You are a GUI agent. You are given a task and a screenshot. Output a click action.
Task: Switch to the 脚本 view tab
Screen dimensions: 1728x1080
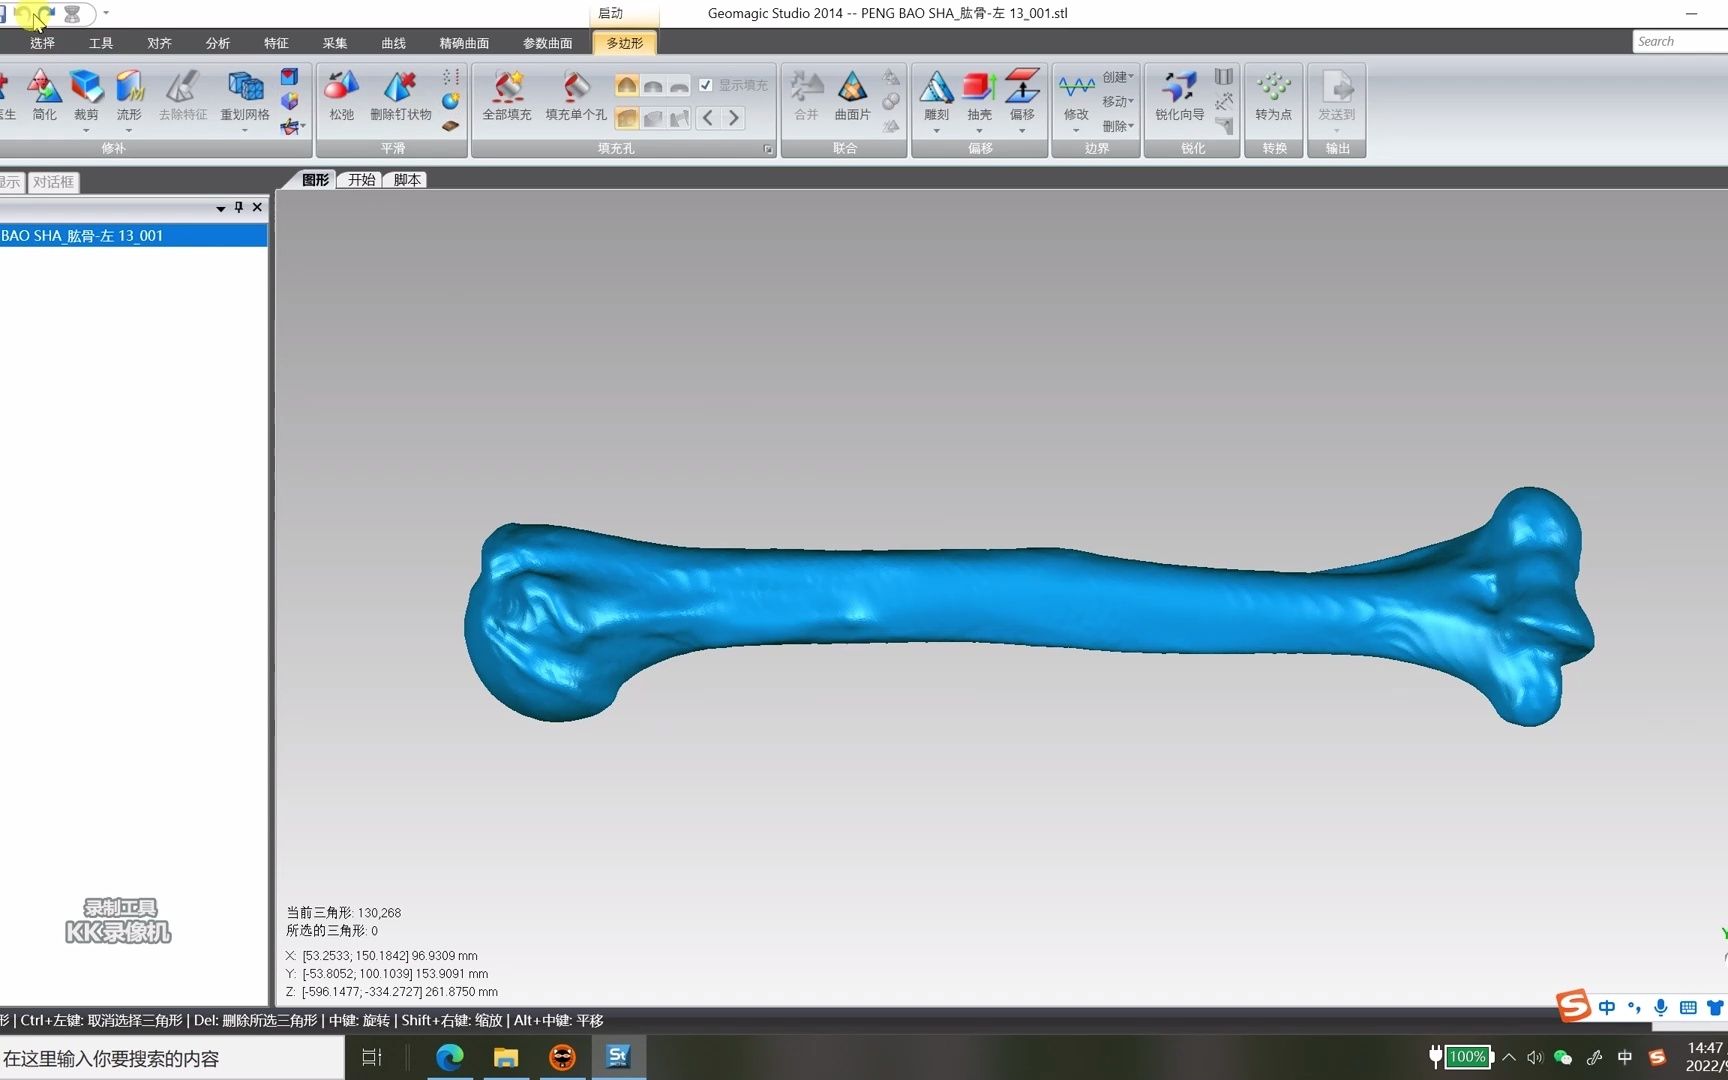click(x=407, y=180)
